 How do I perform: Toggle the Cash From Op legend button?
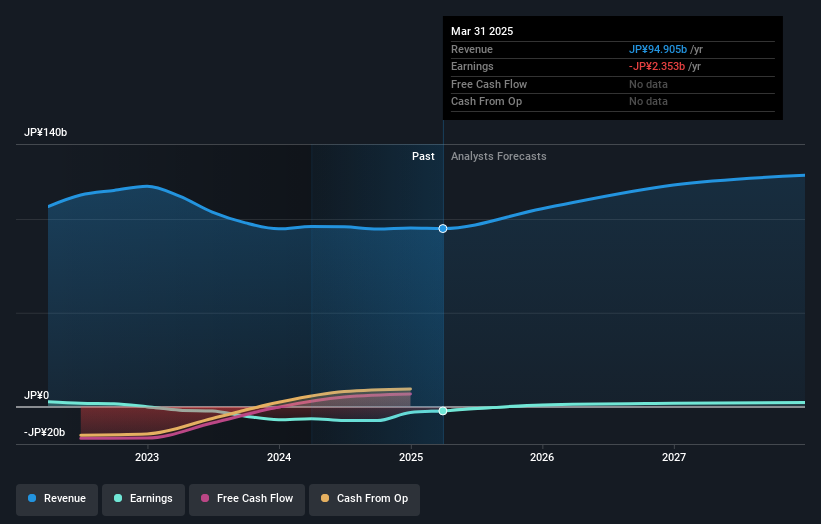point(364,499)
